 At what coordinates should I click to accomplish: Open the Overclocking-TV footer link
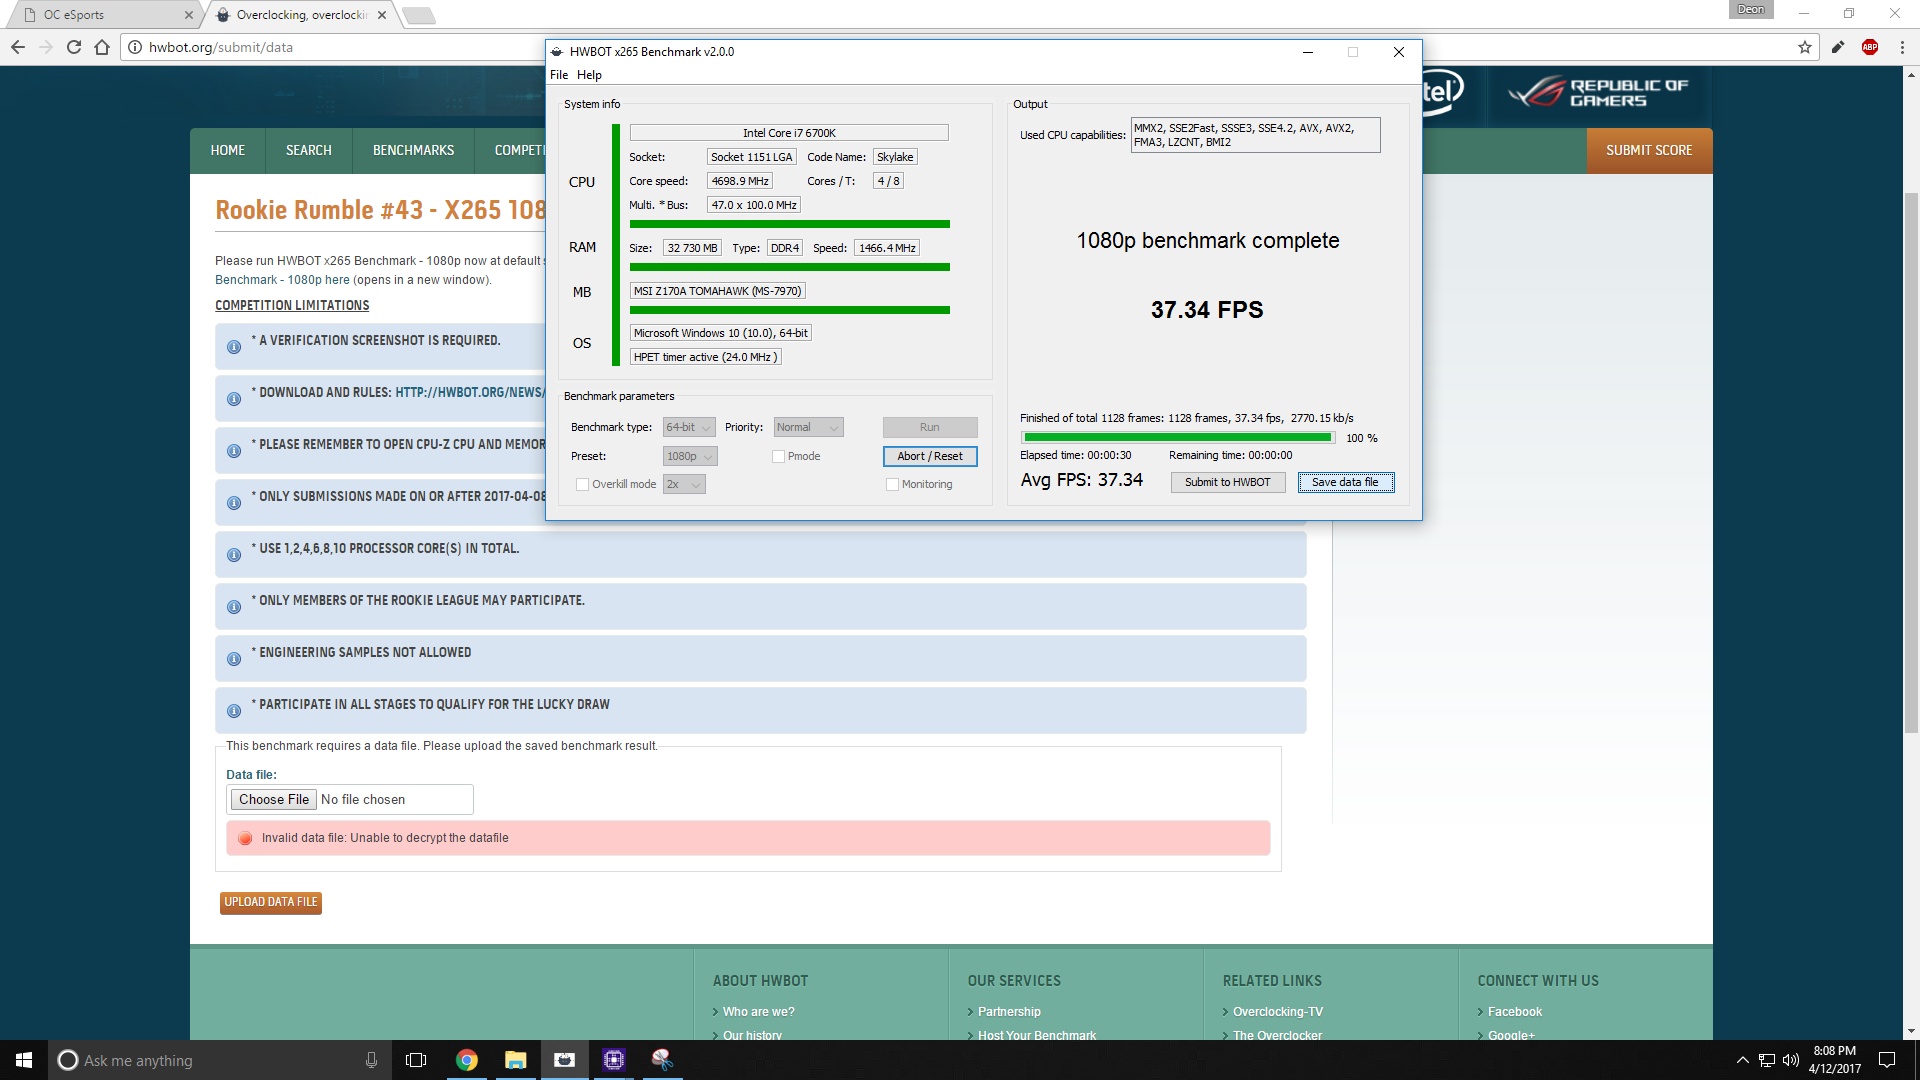pyautogui.click(x=1277, y=1012)
